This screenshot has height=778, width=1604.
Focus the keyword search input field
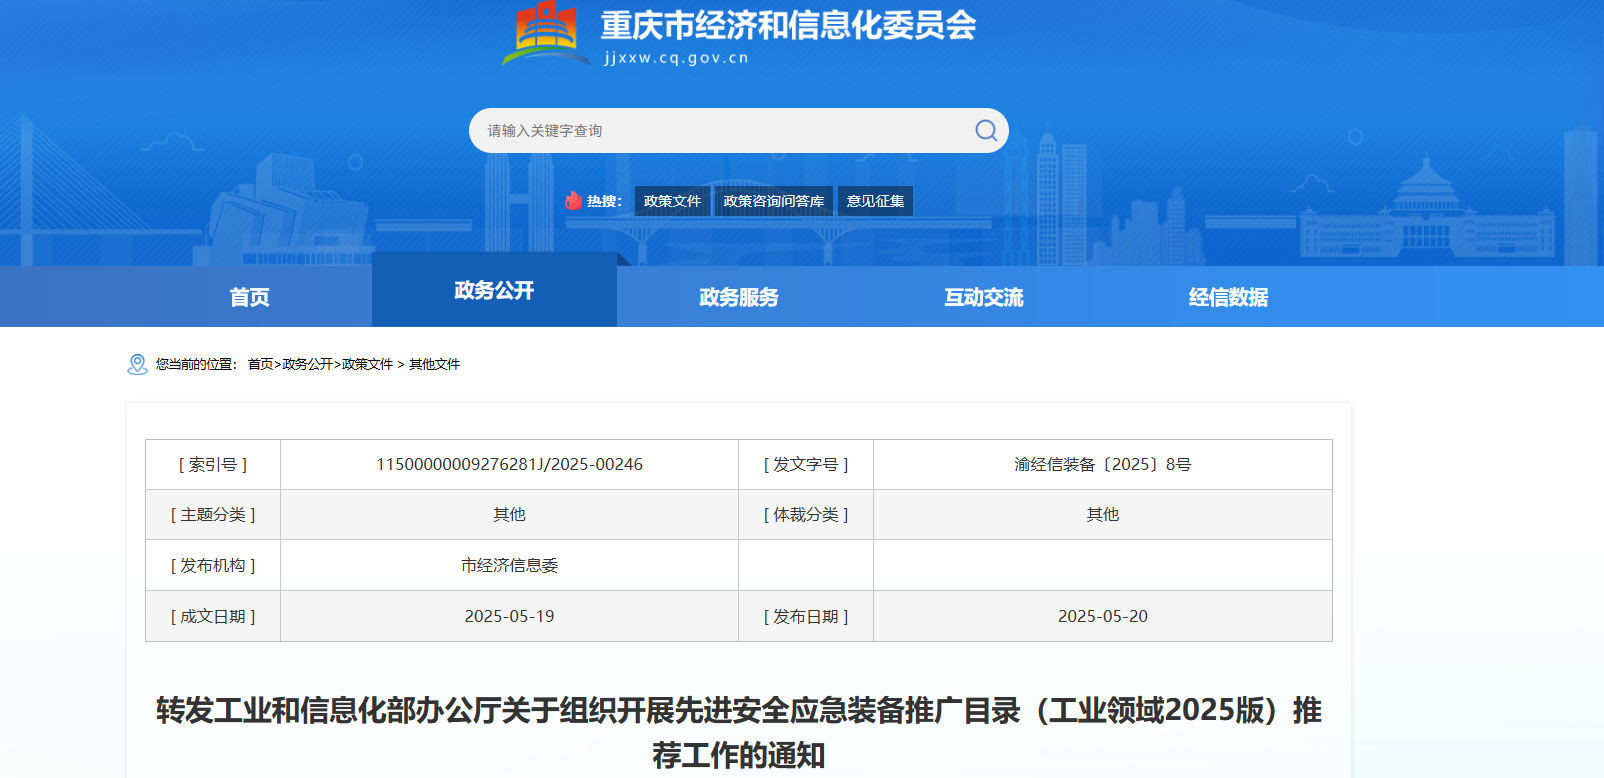pos(720,131)
